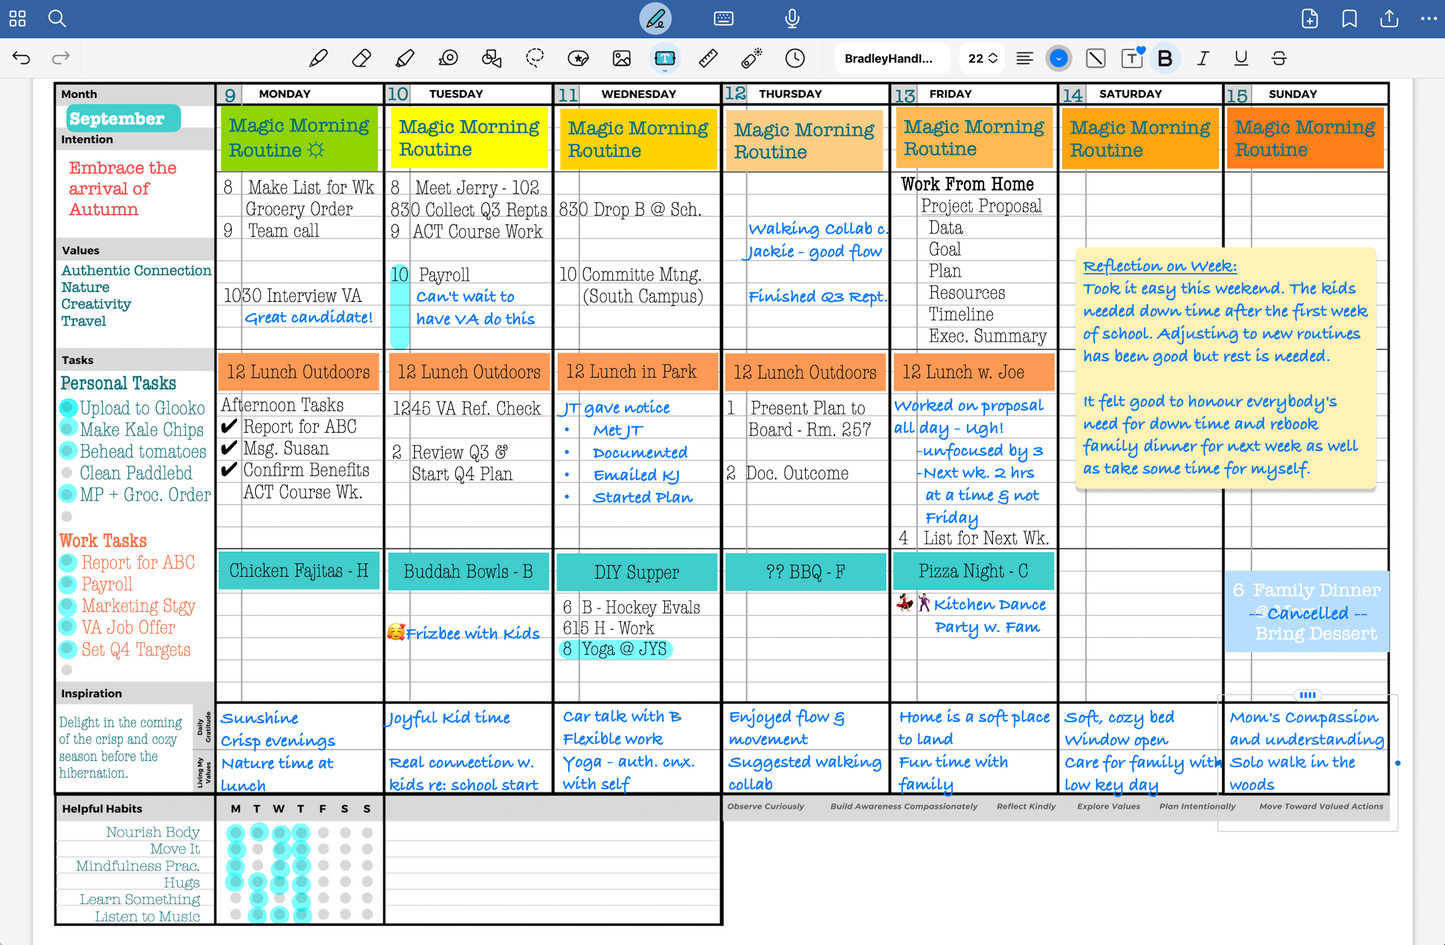Image resolution: width=1445 pixels, height=945 pixels.
Task: Select the Ruler tool
Action: pyautogui.click(x=708, y=59)
